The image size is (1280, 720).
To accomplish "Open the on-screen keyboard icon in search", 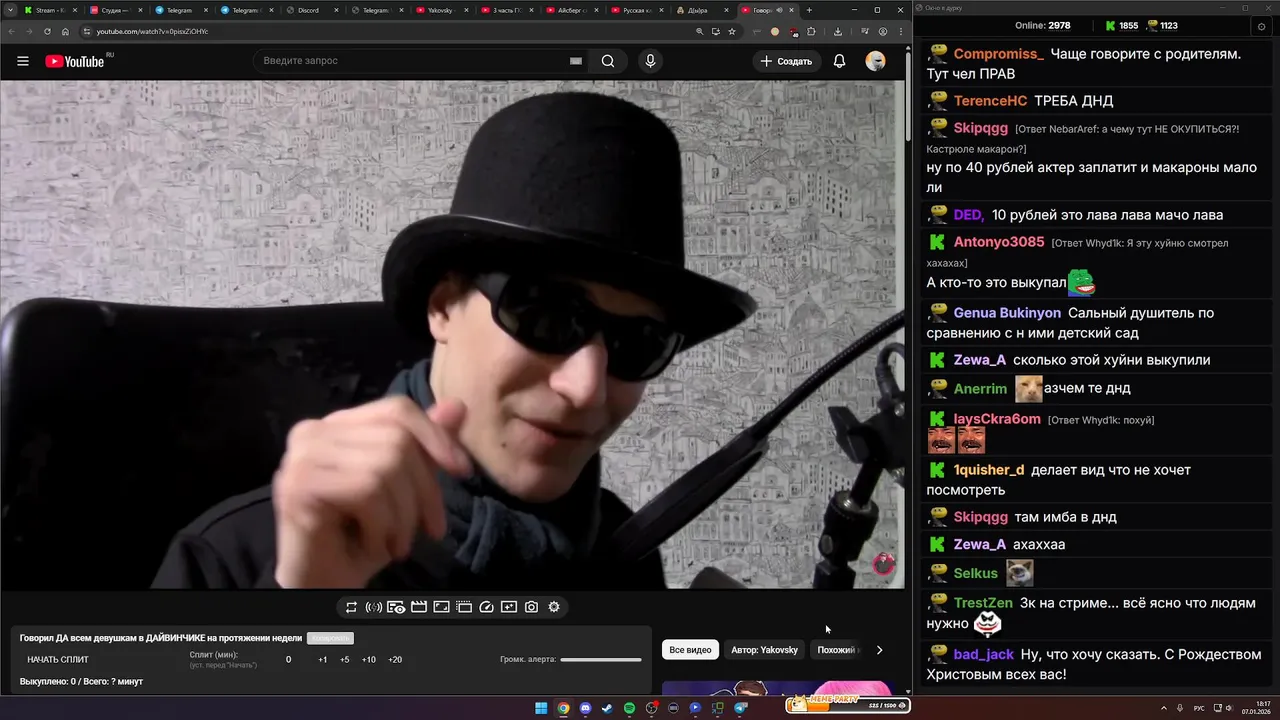I will pyautogui.click(x=575, y=61).
